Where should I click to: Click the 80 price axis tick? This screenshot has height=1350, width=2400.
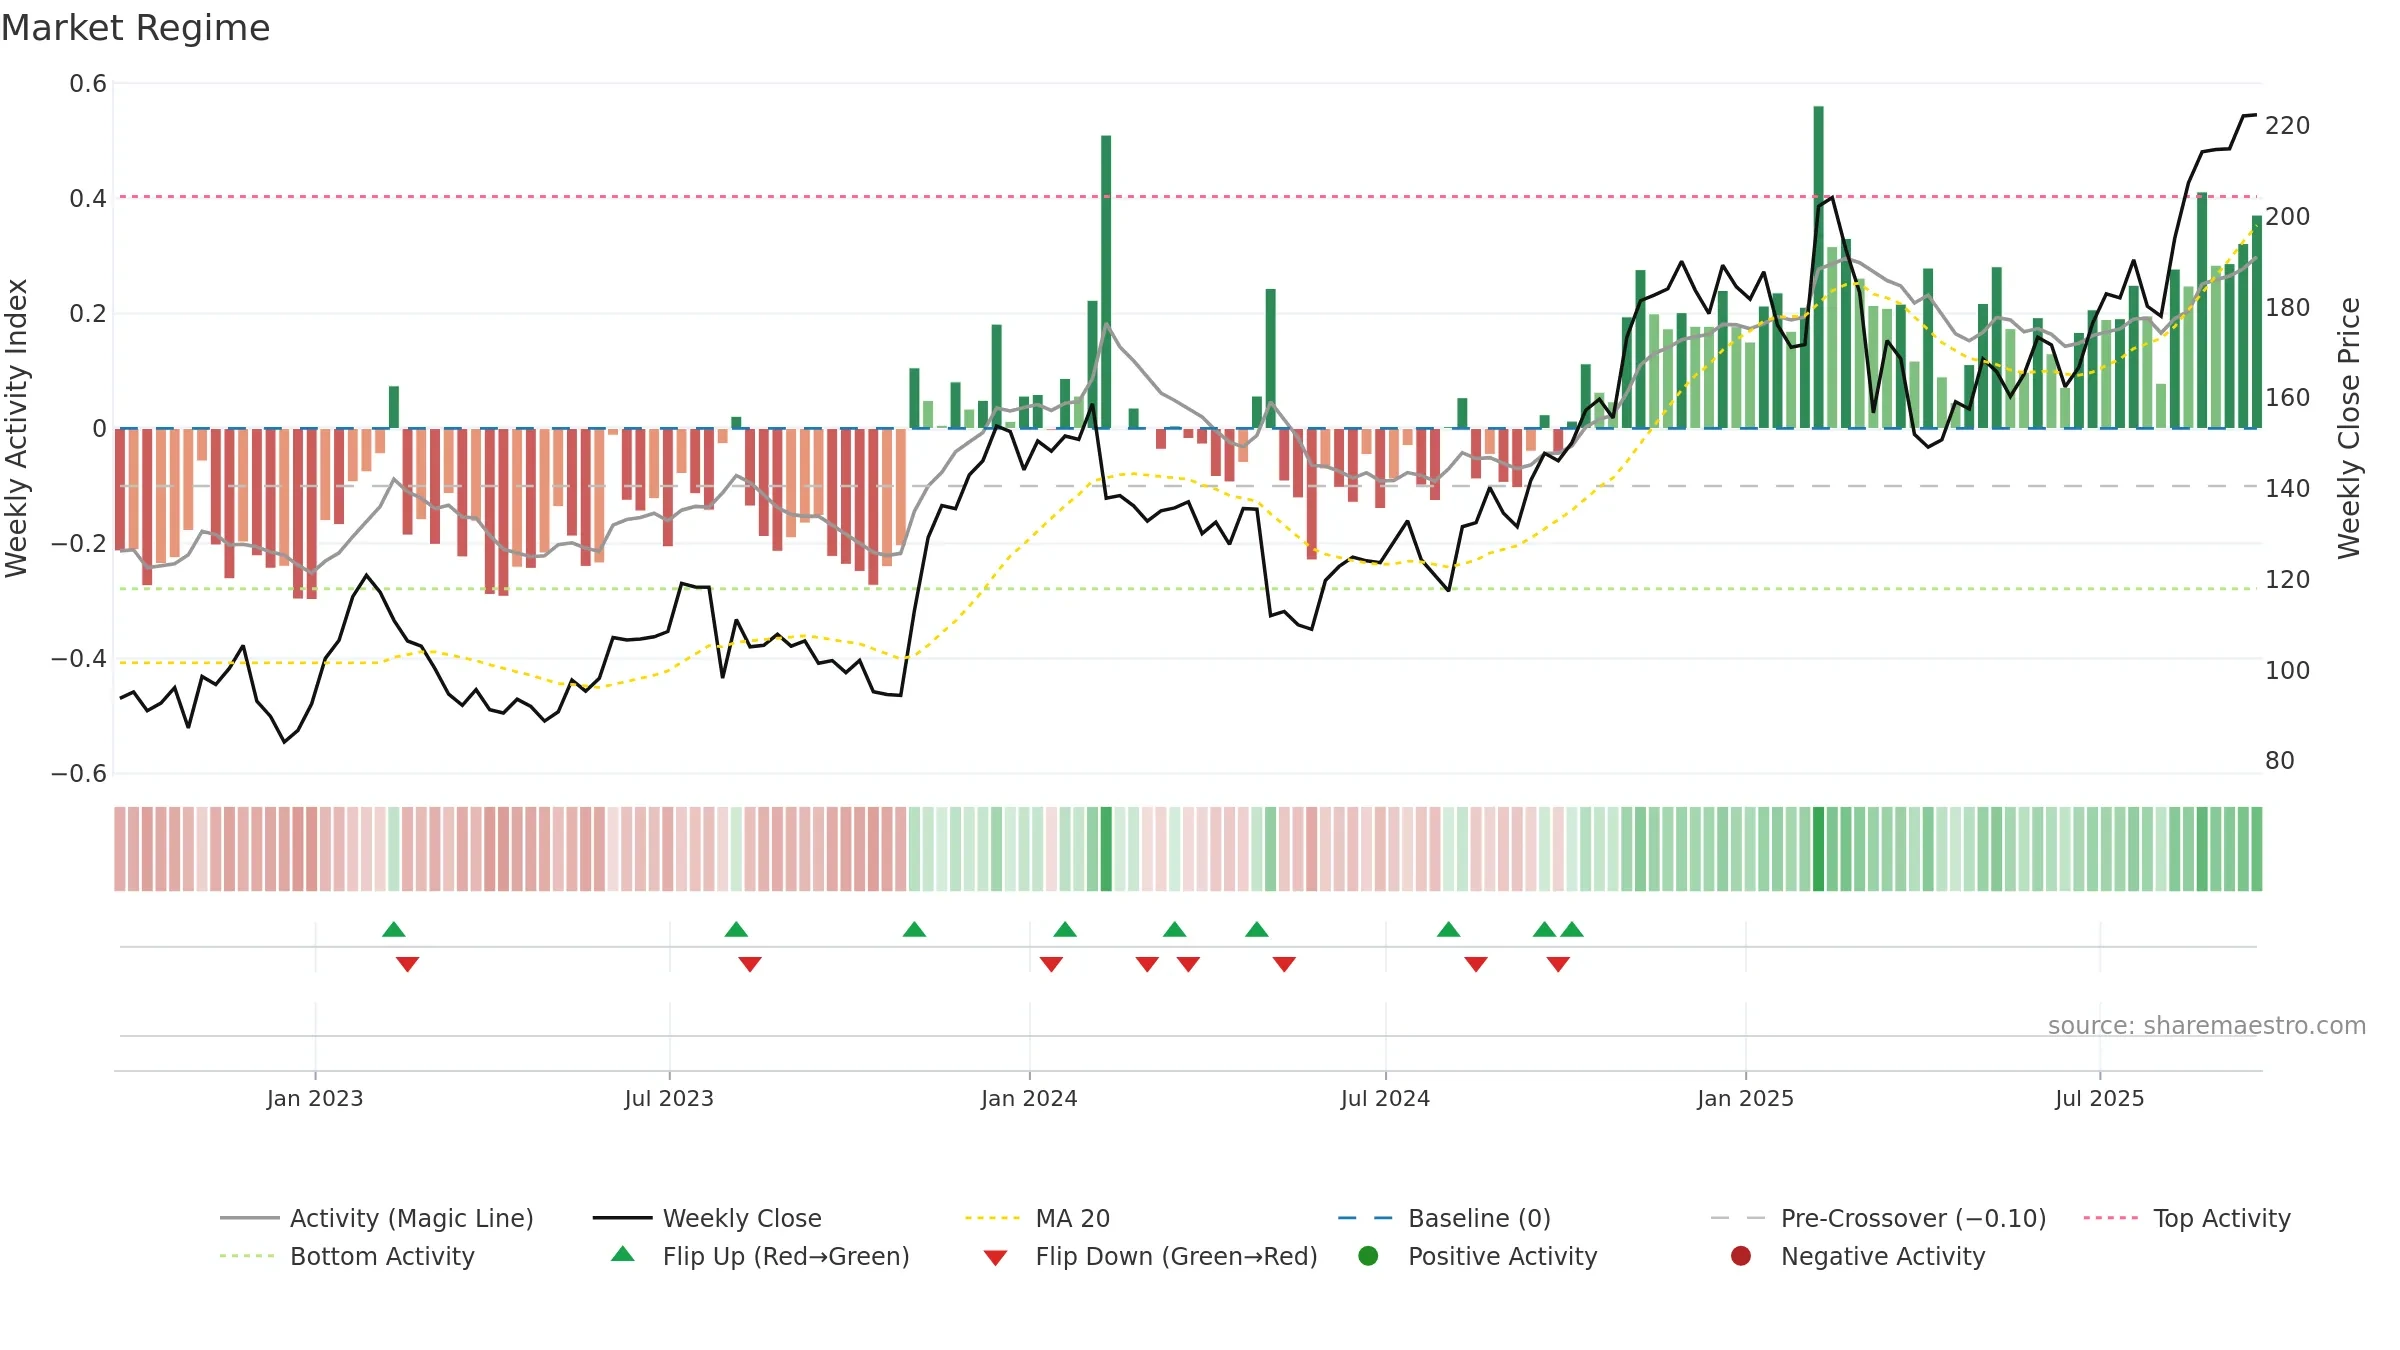(x=2280, y=761)
